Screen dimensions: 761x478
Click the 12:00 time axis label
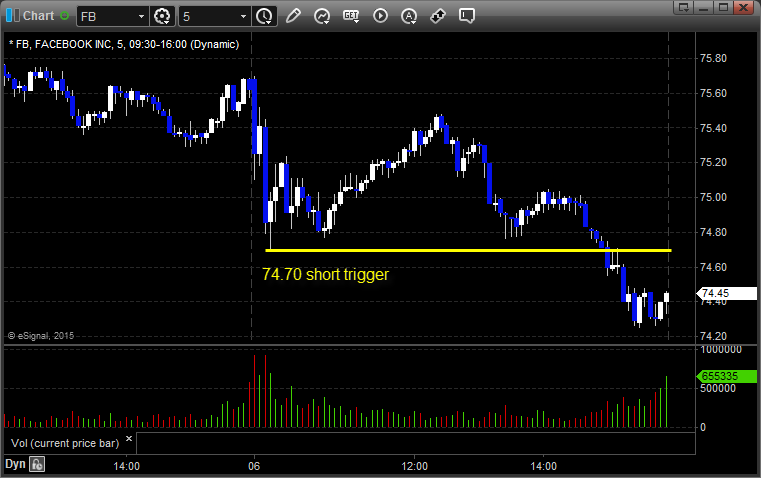[414, 466]
